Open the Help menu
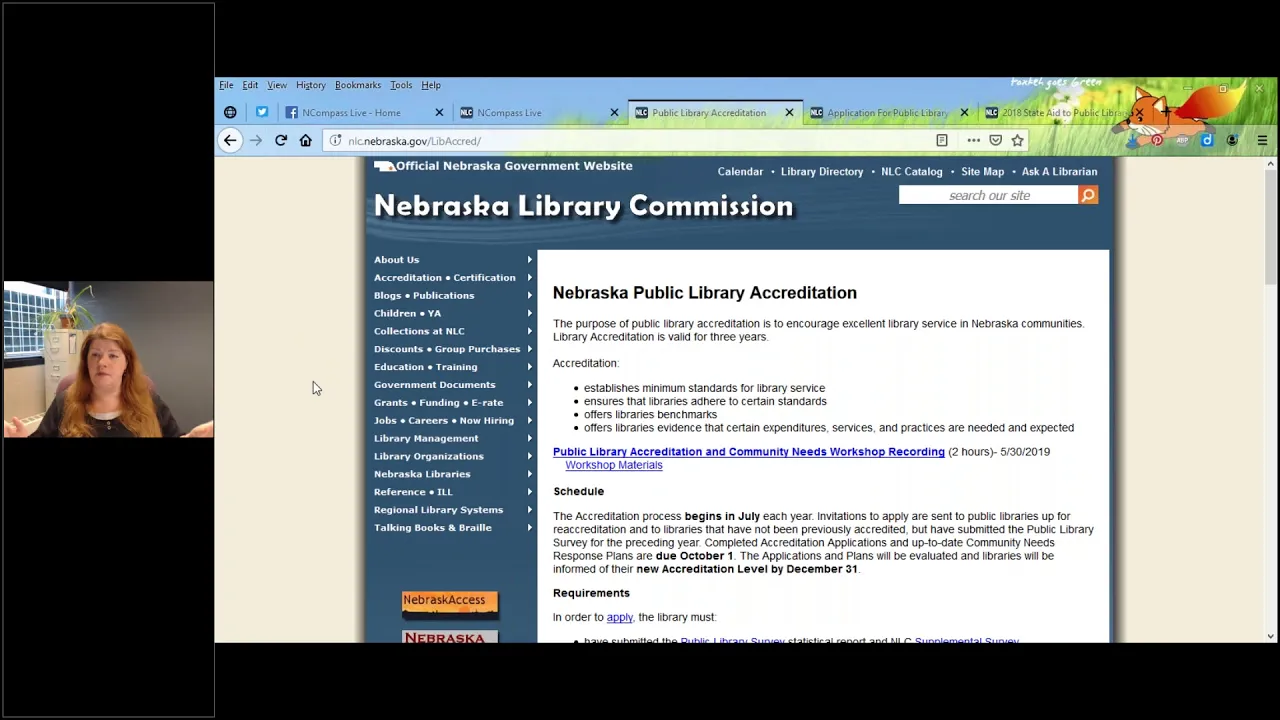The width and height of the screenshot is (1280, 720). click(431, 85)
